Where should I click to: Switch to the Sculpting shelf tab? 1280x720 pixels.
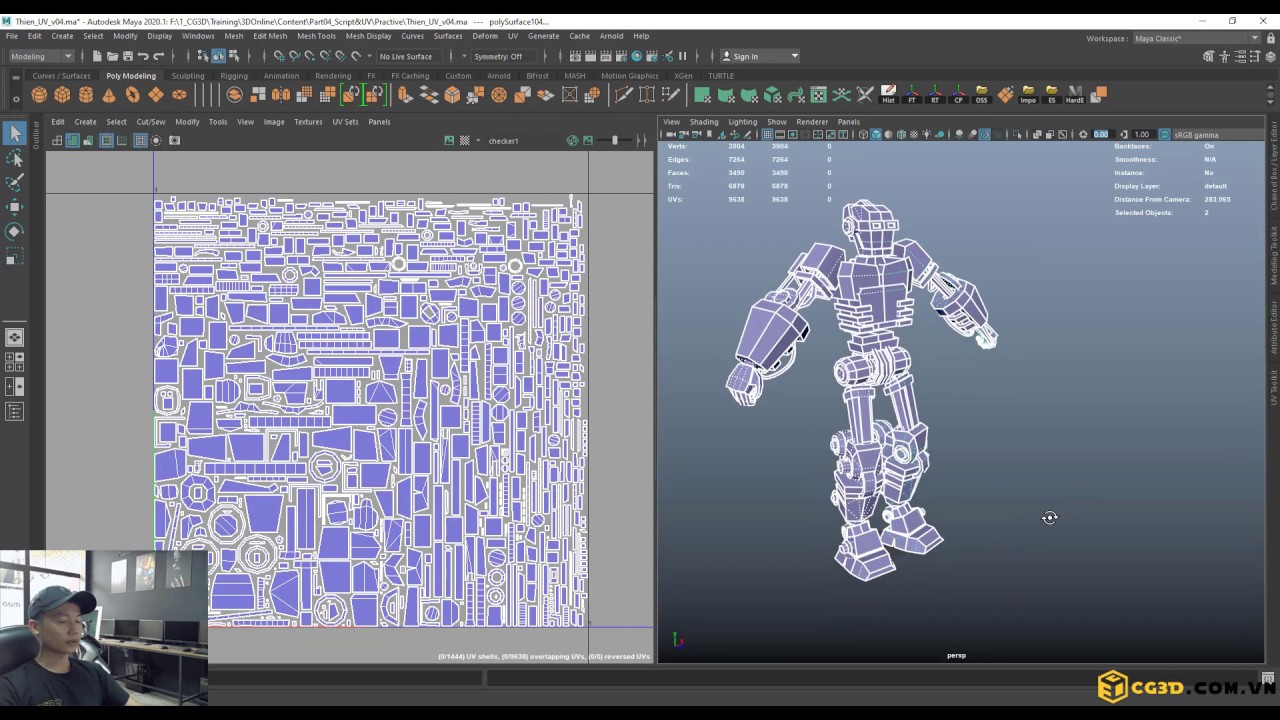point(187,76)
